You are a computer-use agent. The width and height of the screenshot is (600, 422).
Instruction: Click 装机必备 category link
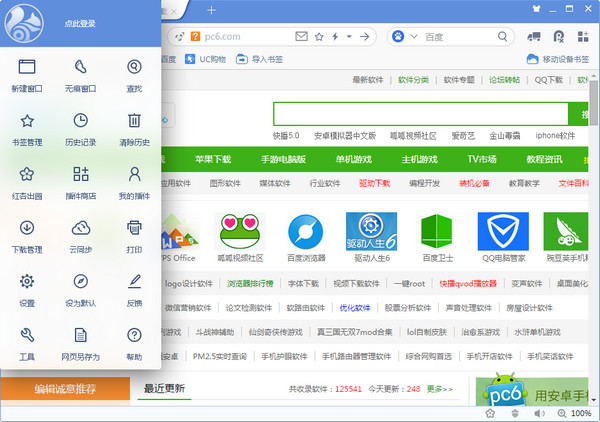(x=474, y=183)
